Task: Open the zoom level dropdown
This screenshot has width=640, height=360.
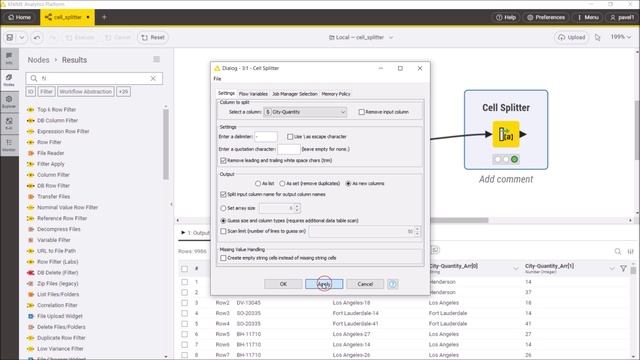Action: (x=620, y=37)
